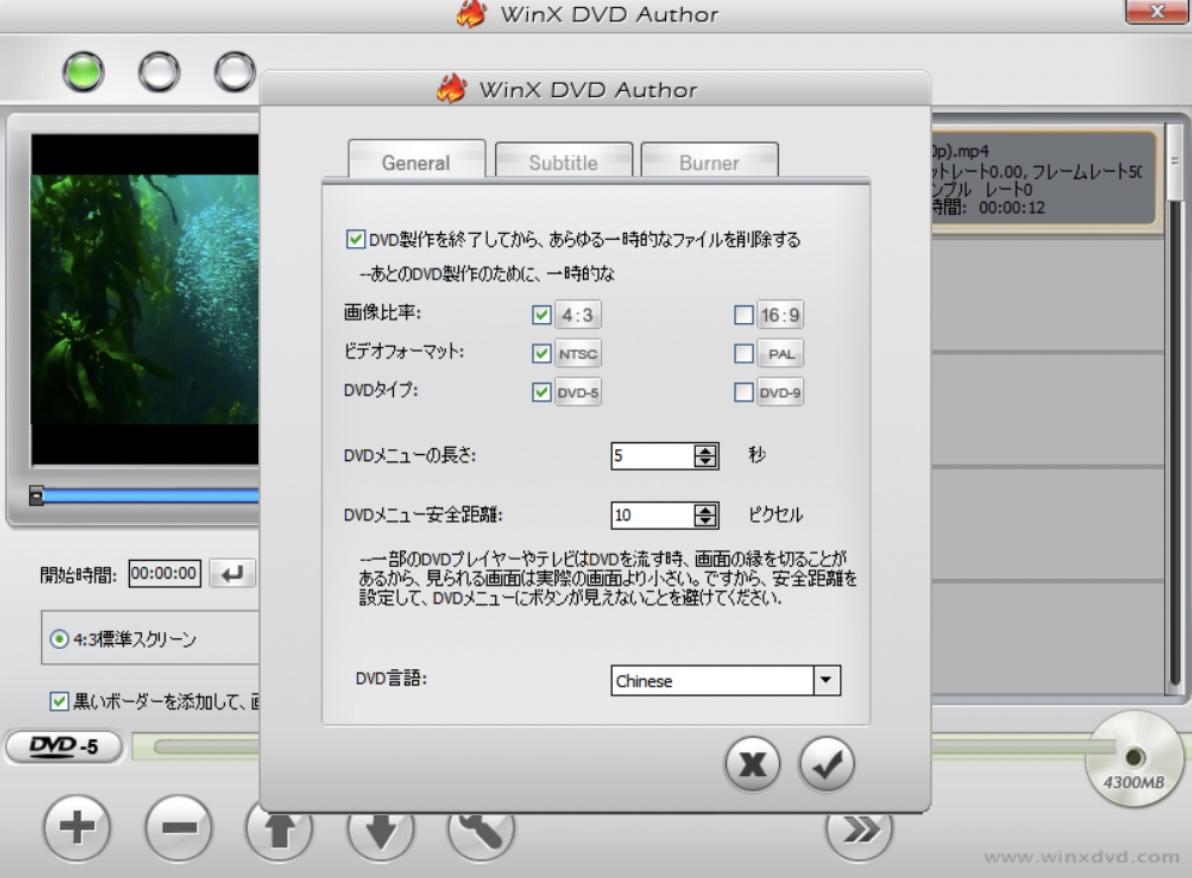Screen dimensions: 1192x878
Task: Click the PAL label button
Action: (x=780, y=353)
